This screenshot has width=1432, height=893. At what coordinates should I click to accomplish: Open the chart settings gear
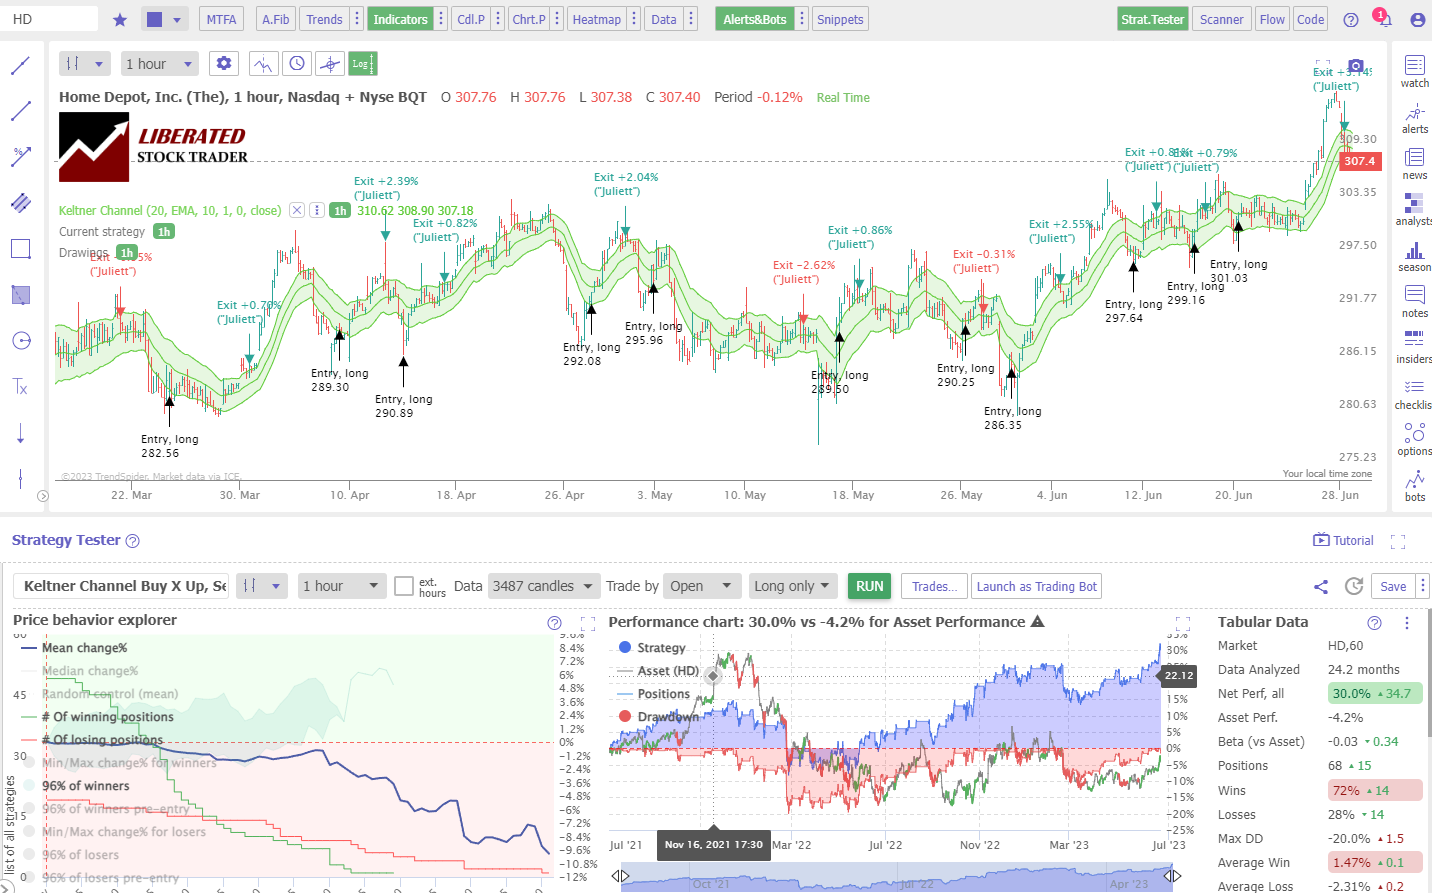(223, 62)
